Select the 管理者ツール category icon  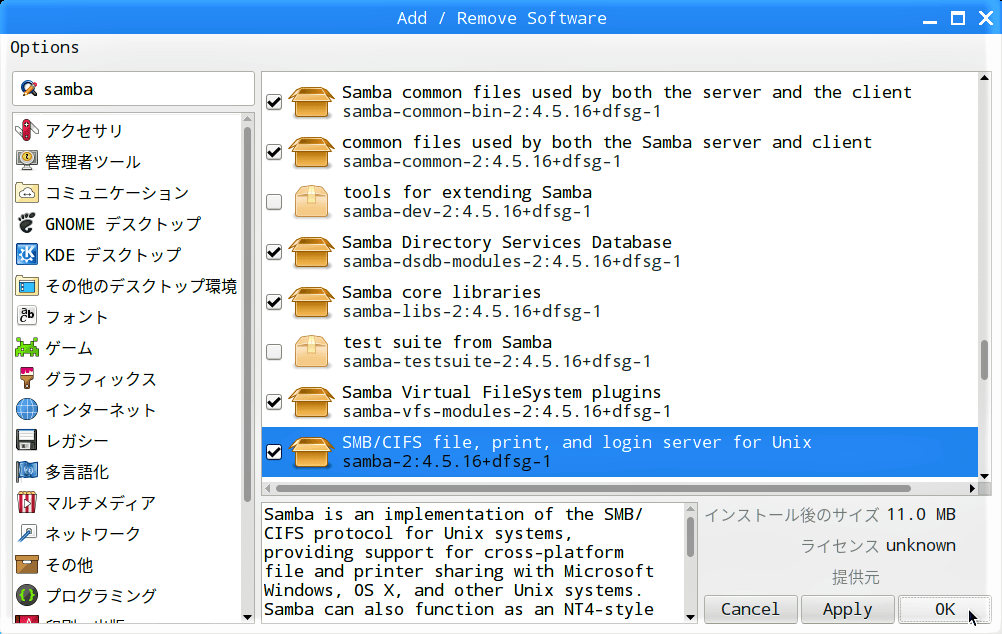(x=27, y=161)
